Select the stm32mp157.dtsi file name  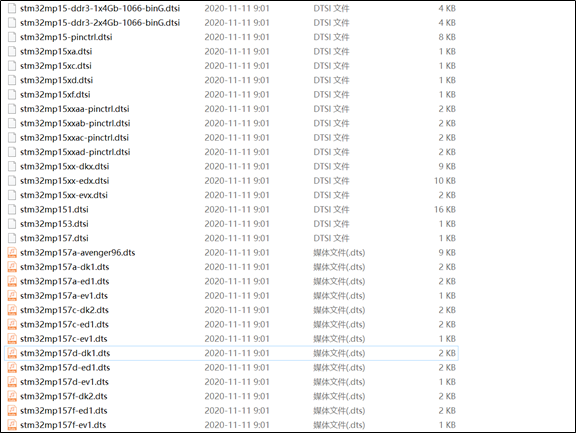coord(54,238)
